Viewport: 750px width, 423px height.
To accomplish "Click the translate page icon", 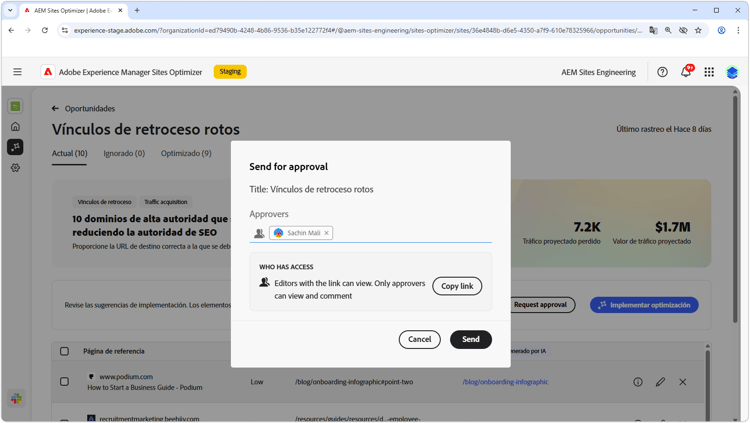I will coord(653,30).
